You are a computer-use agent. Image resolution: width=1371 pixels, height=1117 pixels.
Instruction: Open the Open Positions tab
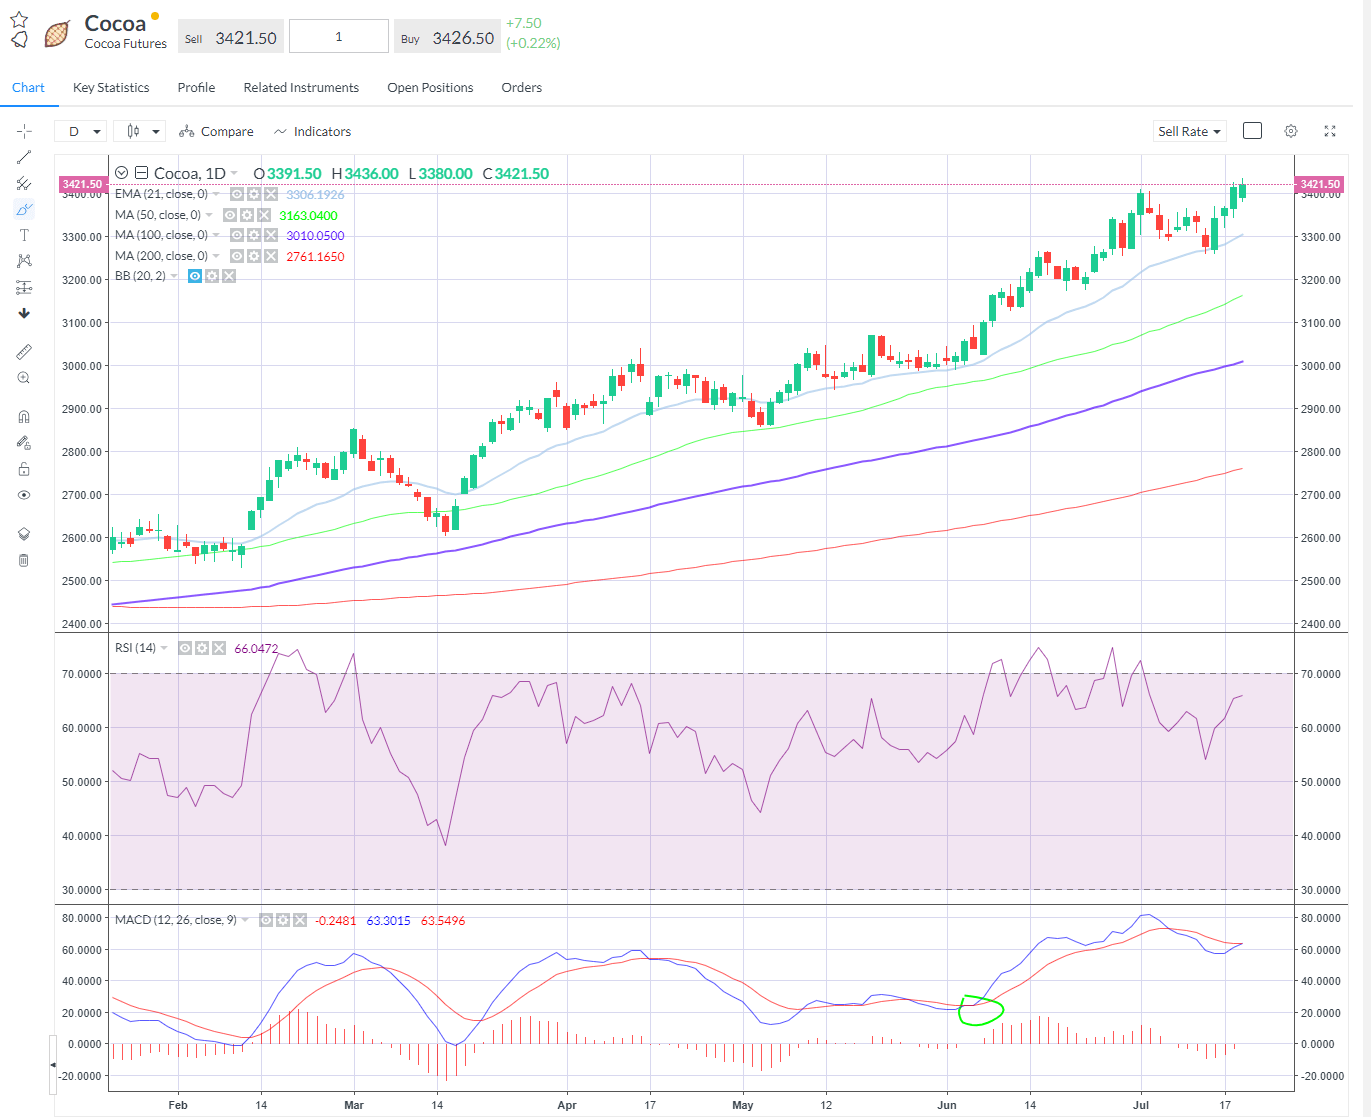tap(430, 88)
